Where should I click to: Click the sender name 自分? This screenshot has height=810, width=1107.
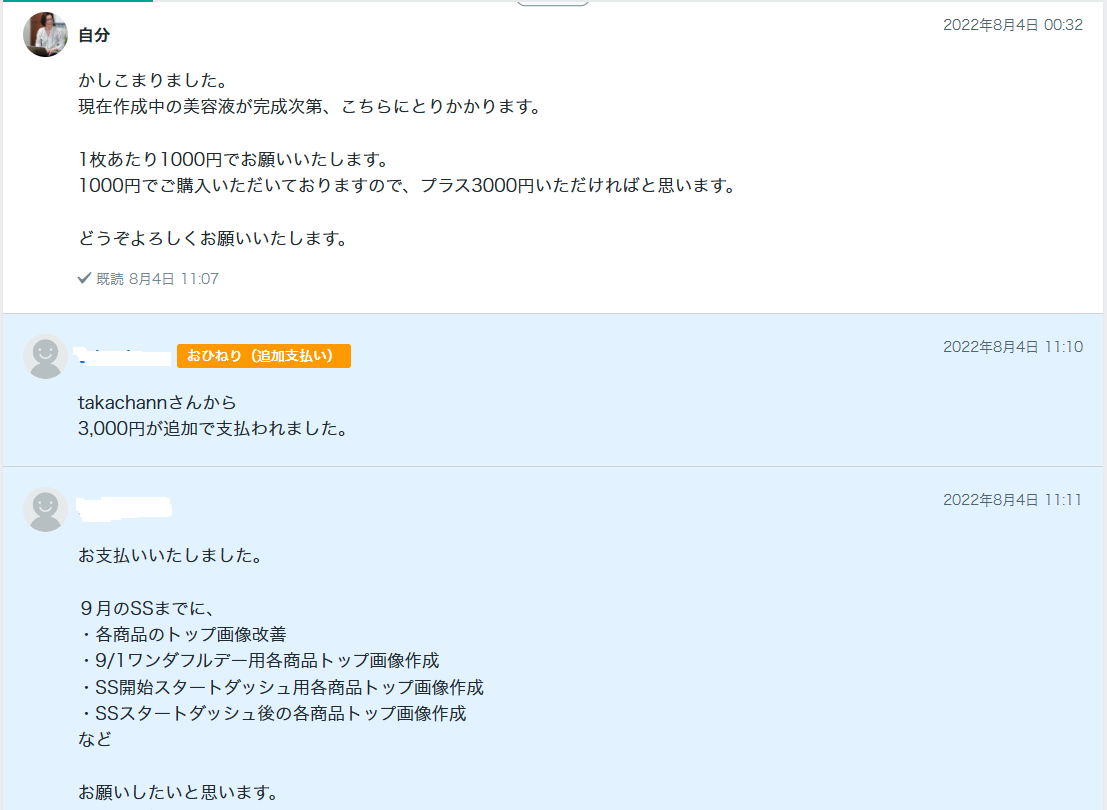(x=94, y=36)
